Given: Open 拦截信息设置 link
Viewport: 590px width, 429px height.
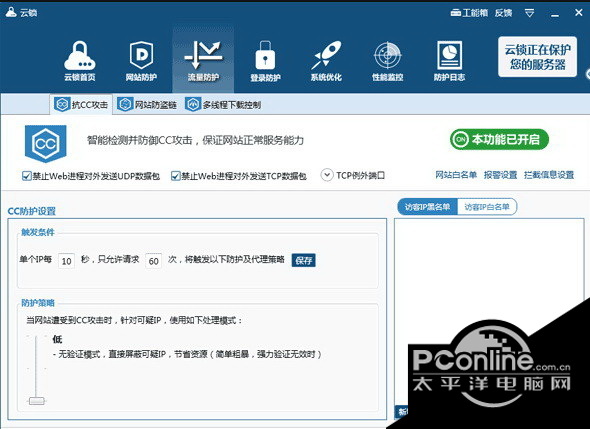Looking at the screenshot, I should point(549,175).
